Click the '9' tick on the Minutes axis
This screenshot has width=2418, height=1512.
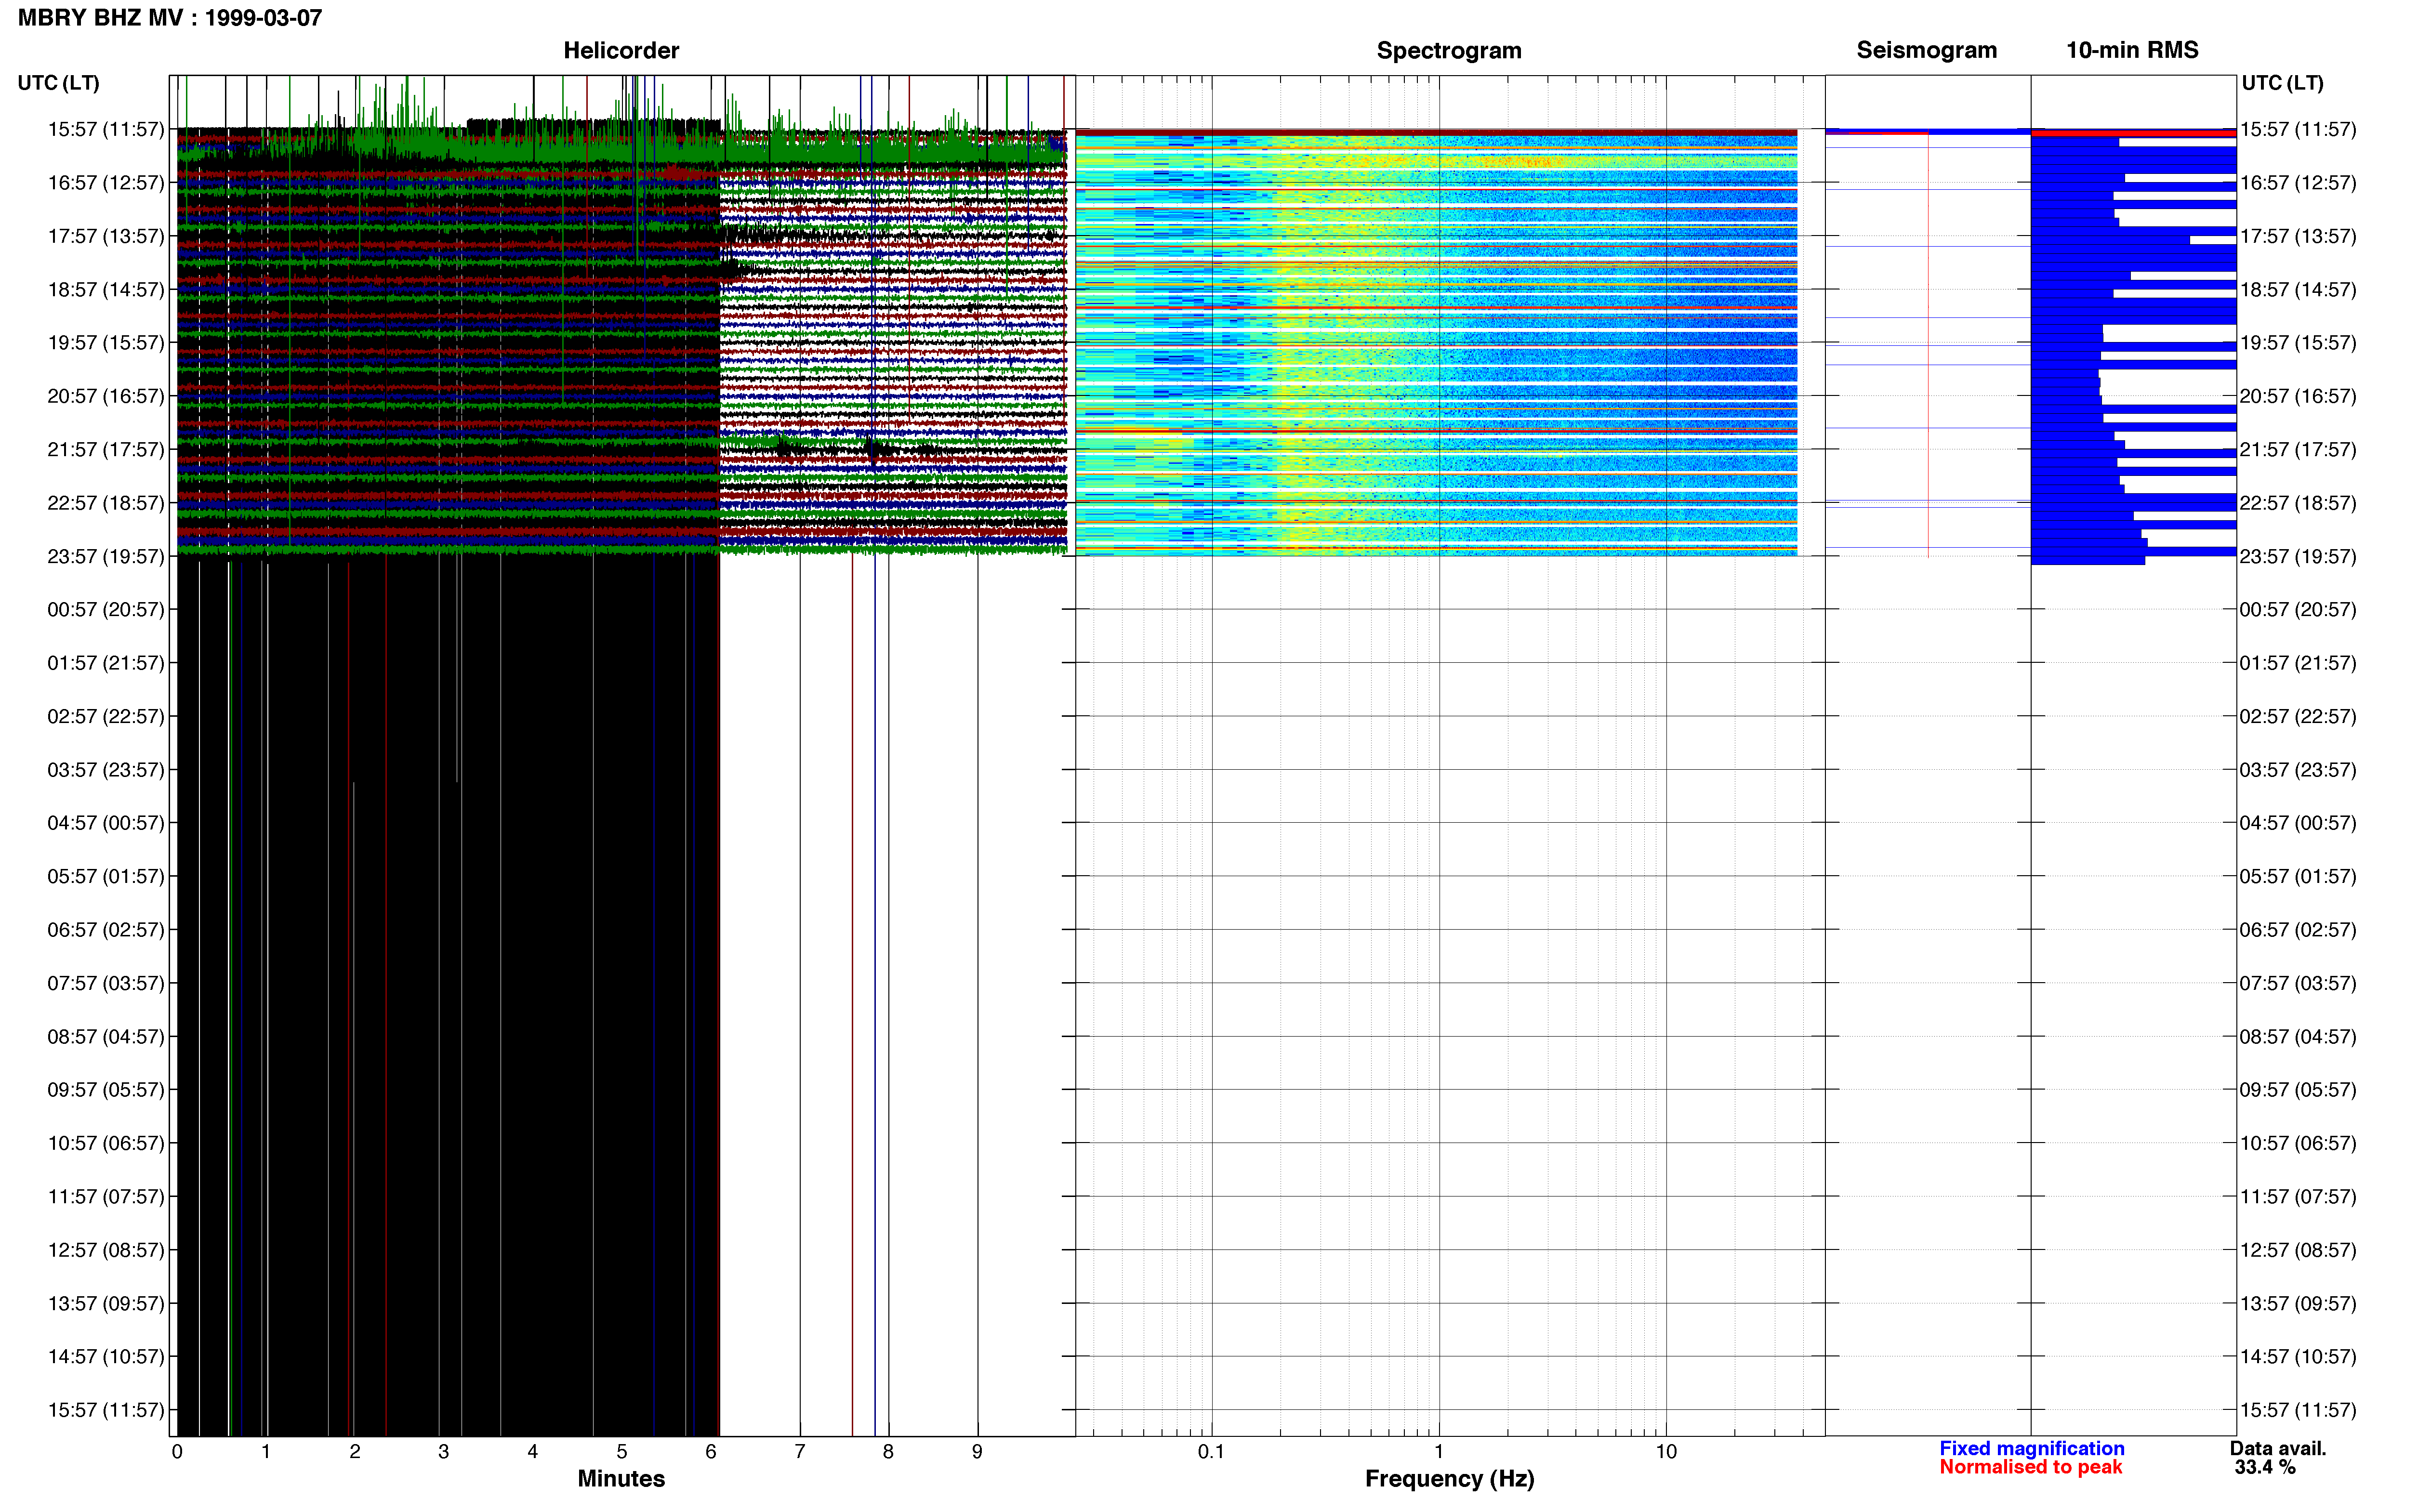point(977,1451)
